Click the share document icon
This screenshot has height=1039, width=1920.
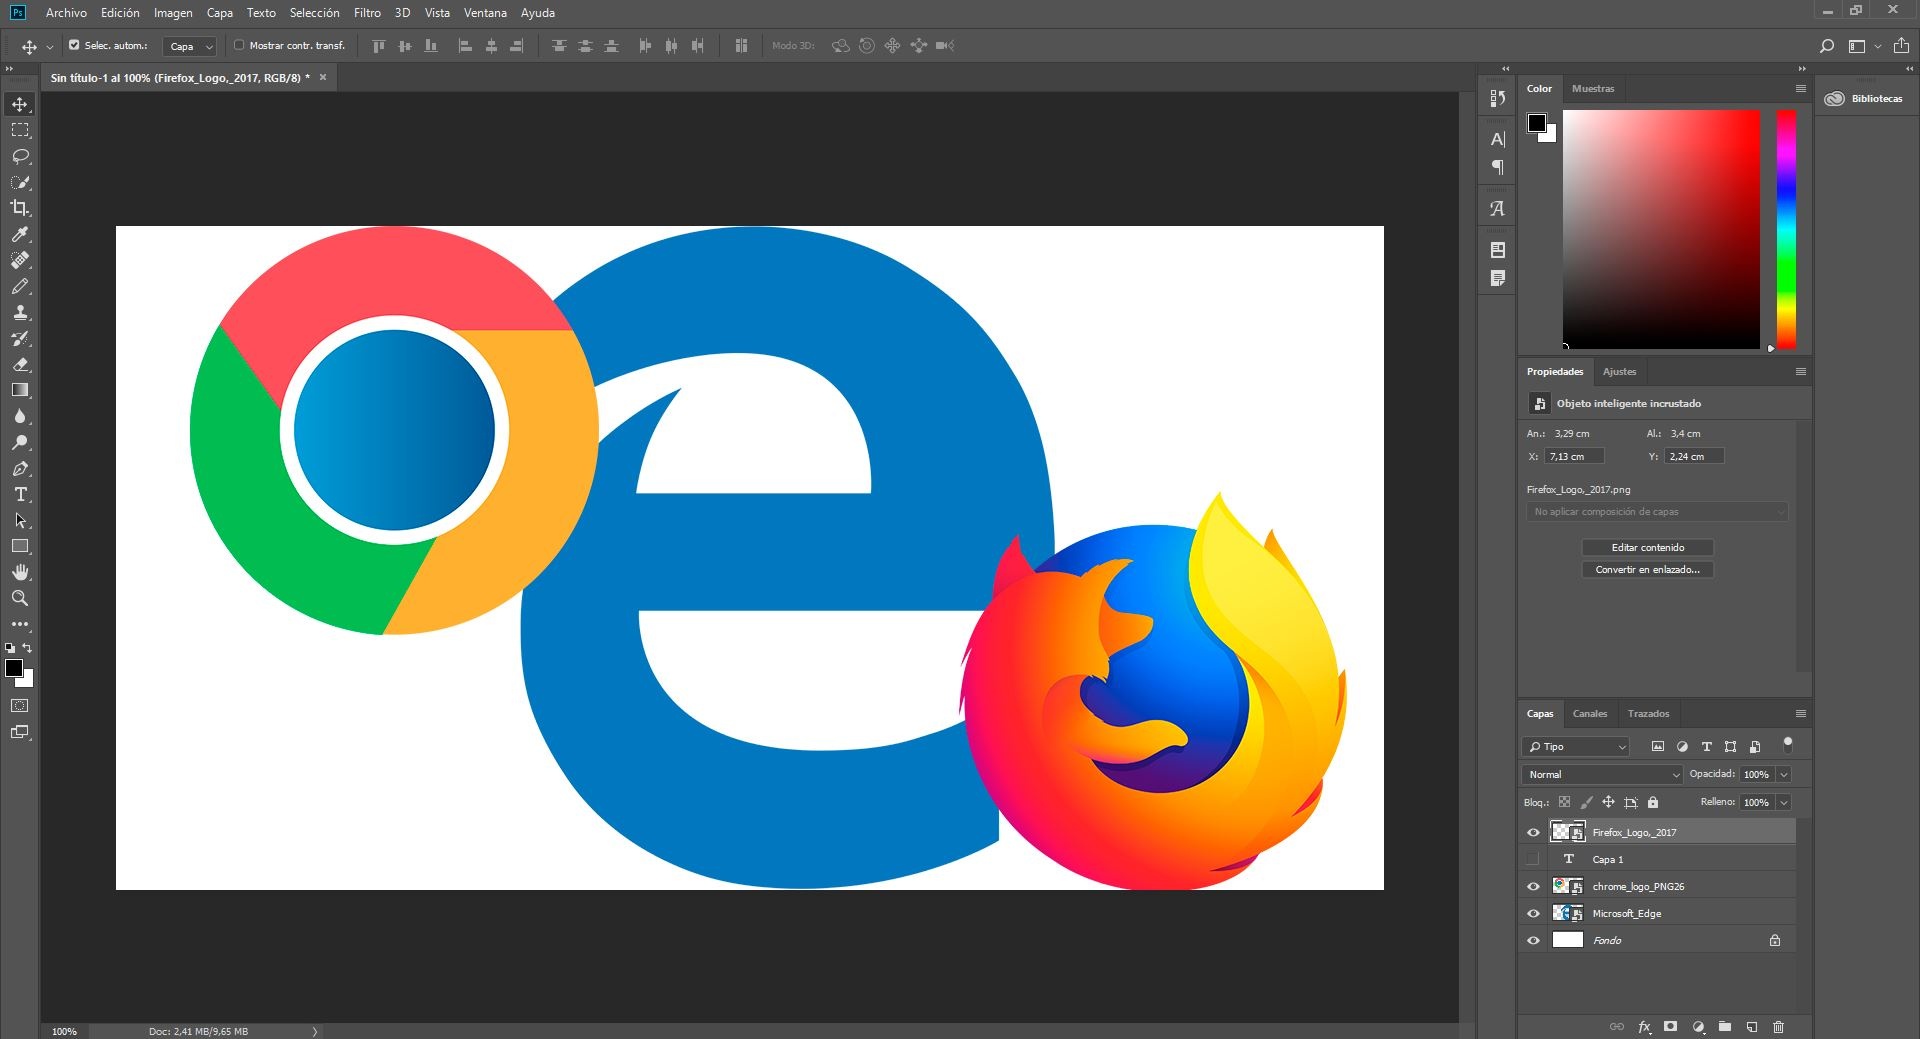(1901, 46)
